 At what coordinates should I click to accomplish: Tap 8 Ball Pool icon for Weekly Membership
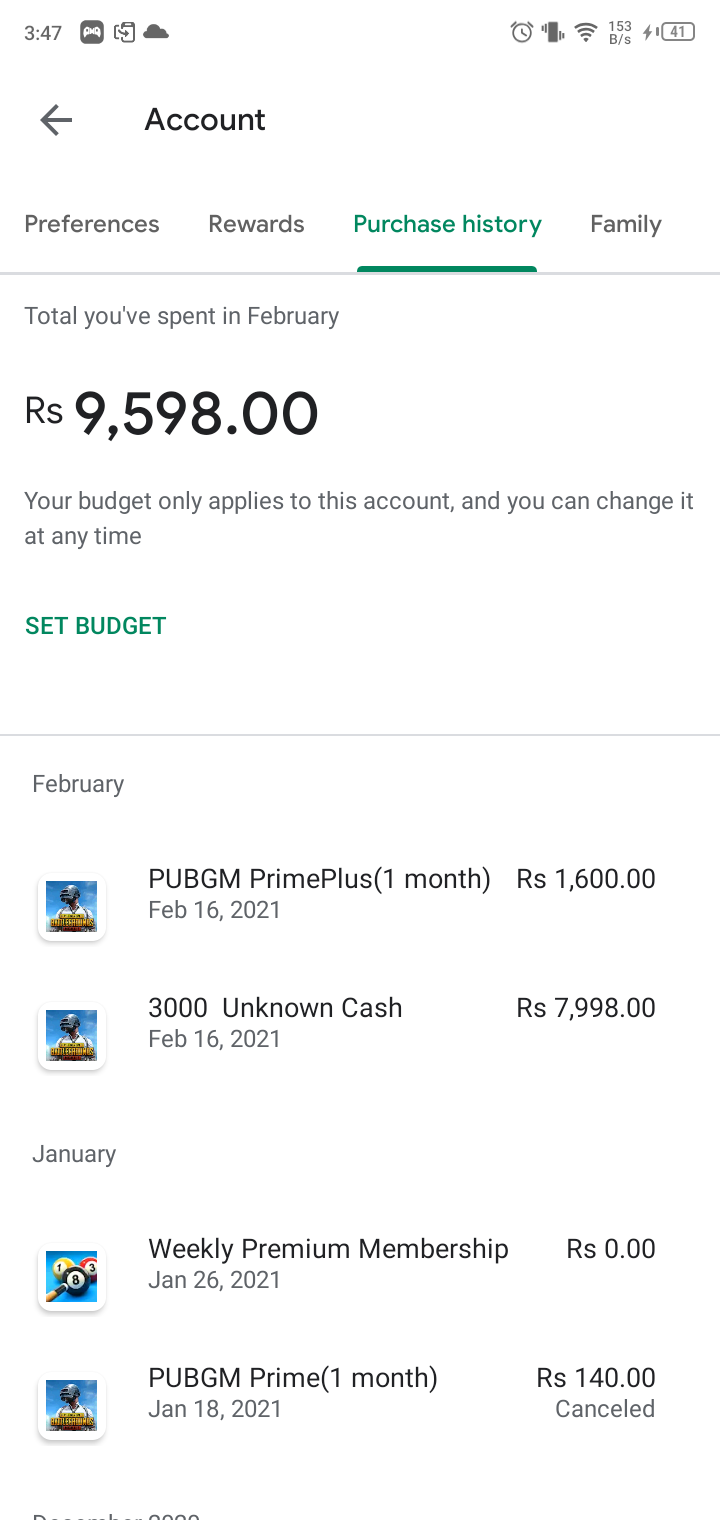tap(72, 1277)
